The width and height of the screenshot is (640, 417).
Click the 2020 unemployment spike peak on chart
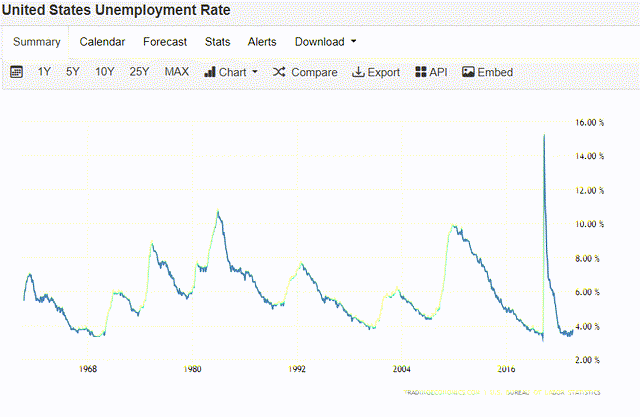[544, 135]
